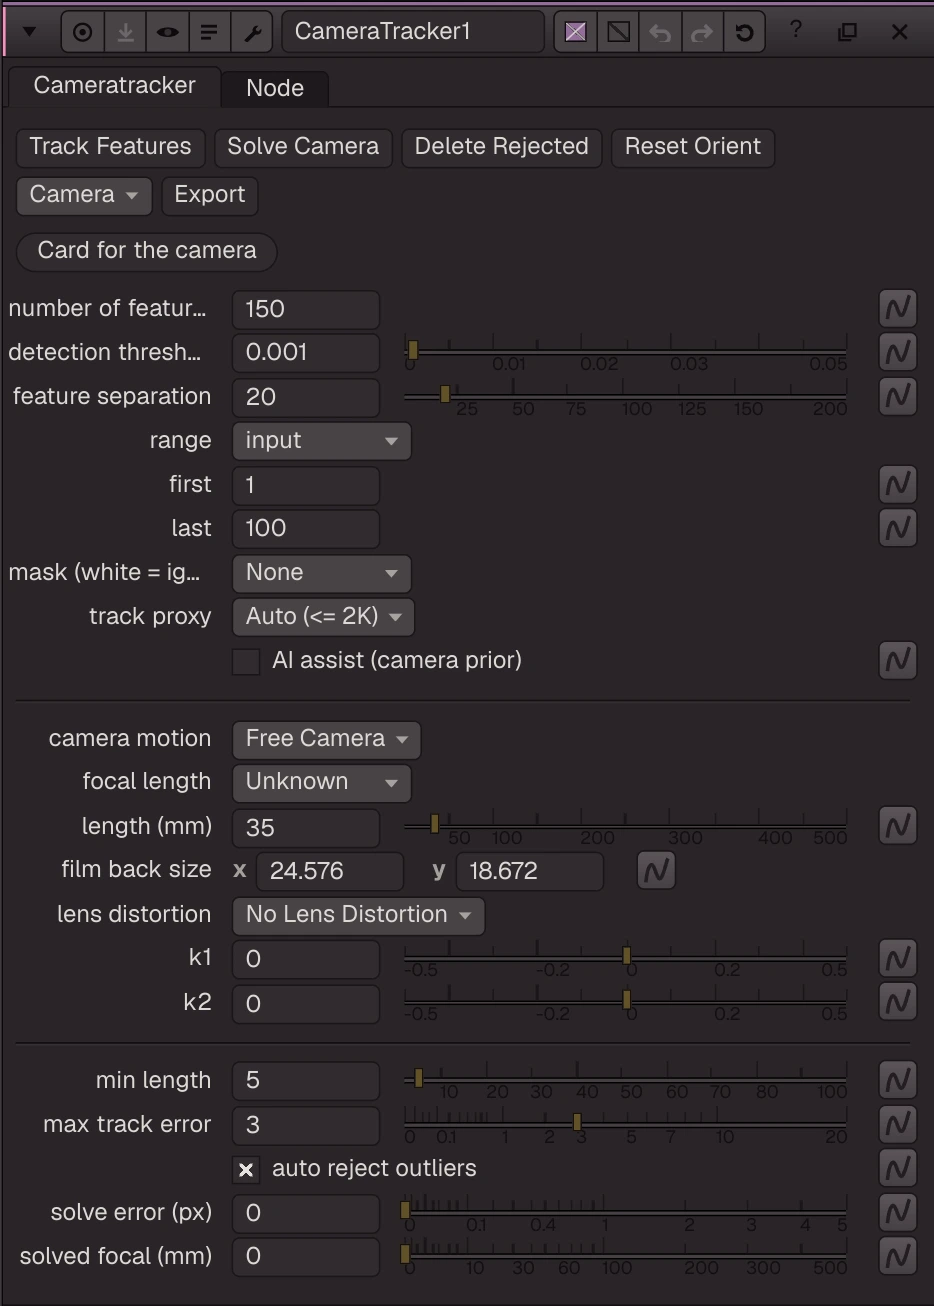
Task: Click animation icon for number of features
Action: click(x=898, y=308)
